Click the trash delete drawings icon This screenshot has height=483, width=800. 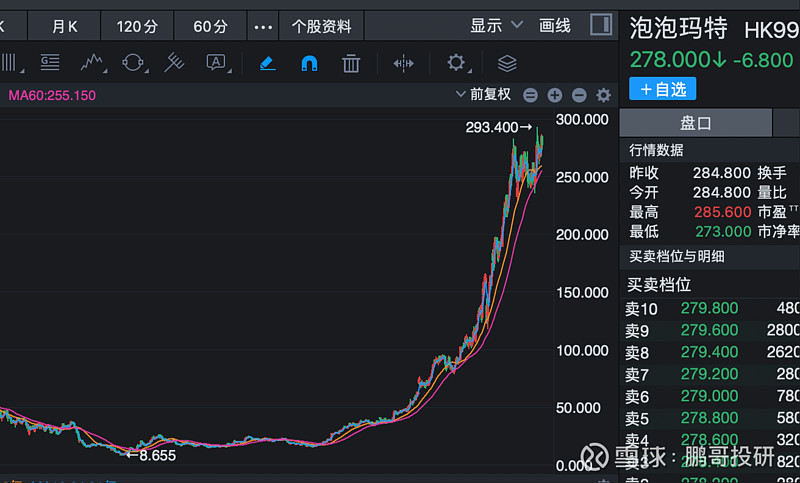click(x=351, y=63)
